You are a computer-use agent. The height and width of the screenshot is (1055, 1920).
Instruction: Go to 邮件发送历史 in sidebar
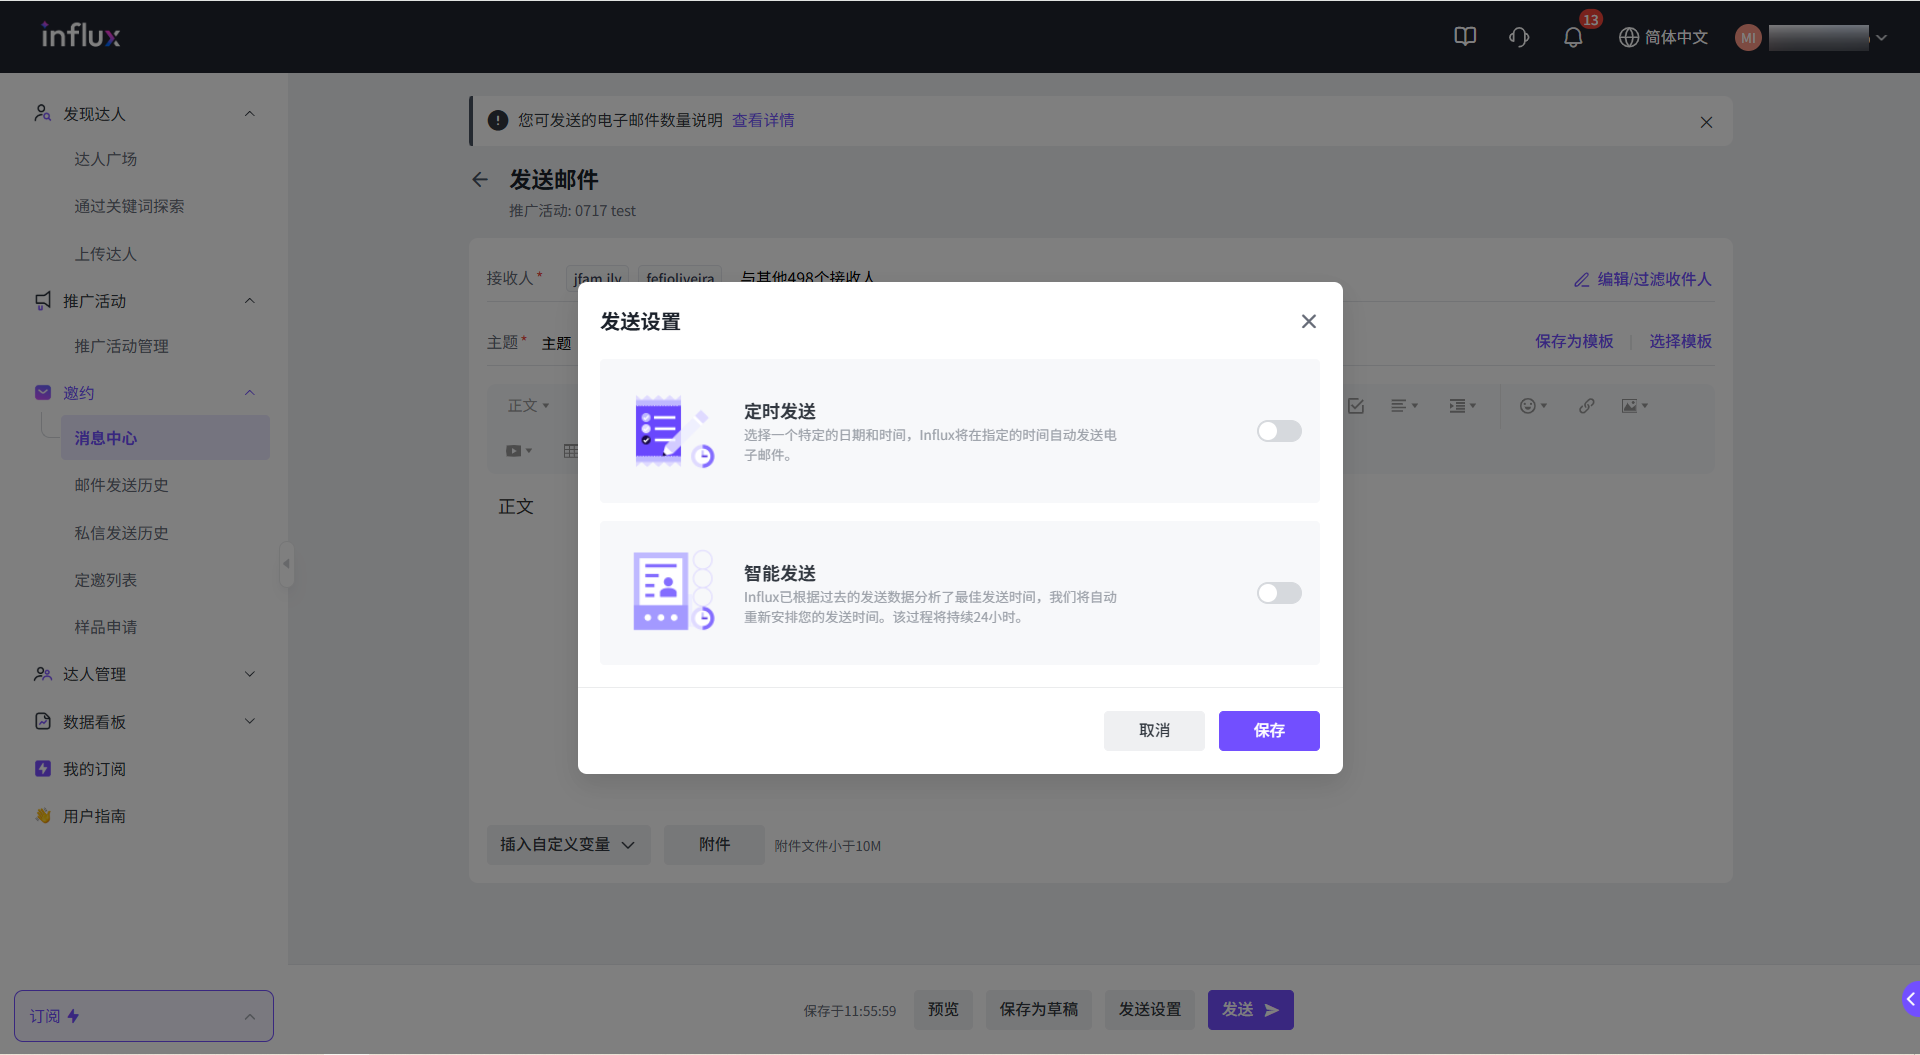click(121, 485)
